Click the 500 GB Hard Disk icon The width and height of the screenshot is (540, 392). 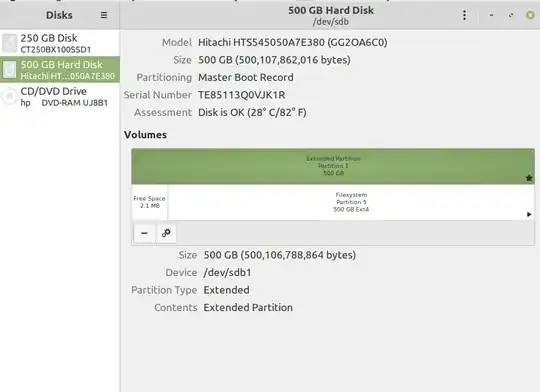[9, 70]
